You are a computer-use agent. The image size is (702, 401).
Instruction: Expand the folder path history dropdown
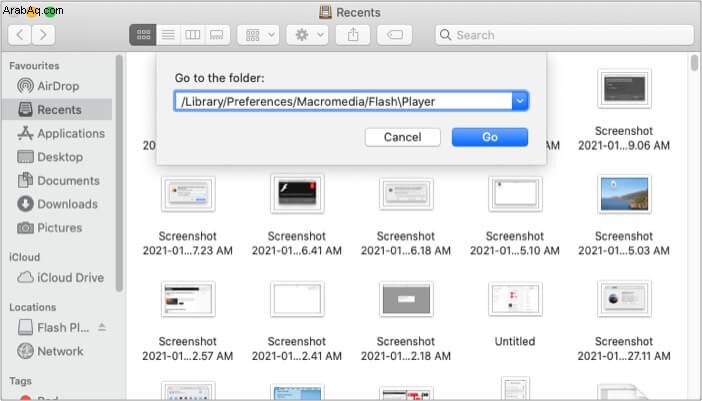pos(520,101)
